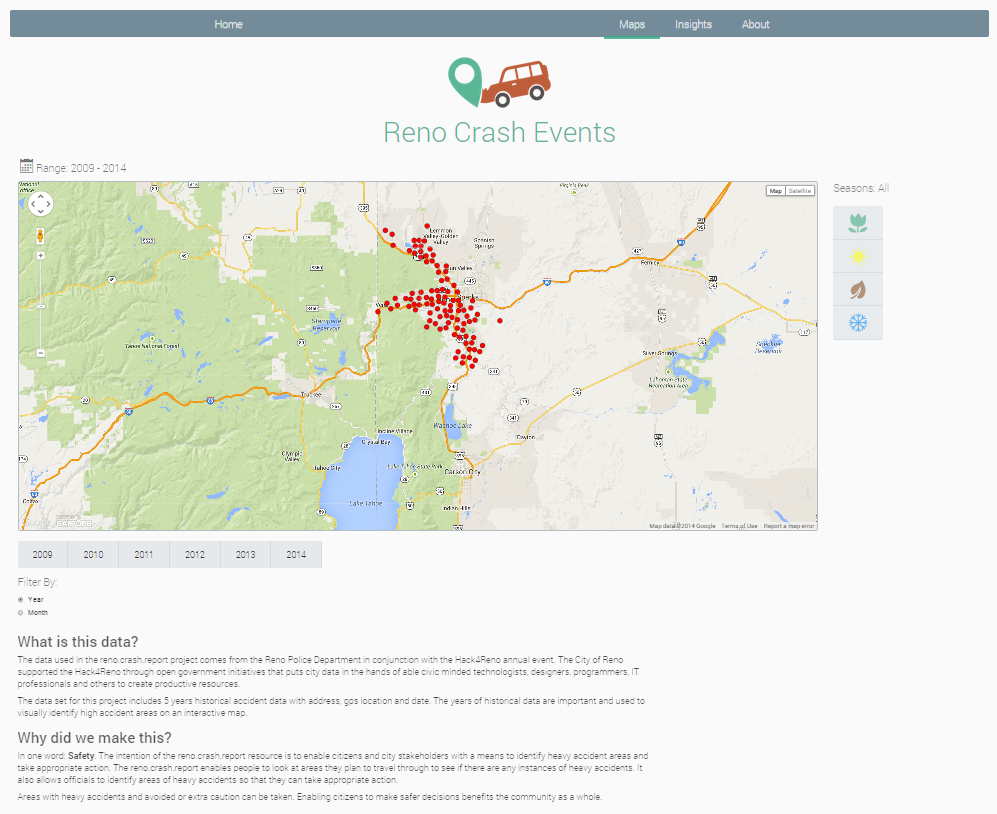The width and height of the screenshot is (997, 814).
Task: Click the map pan control
Action: point(41,204)
